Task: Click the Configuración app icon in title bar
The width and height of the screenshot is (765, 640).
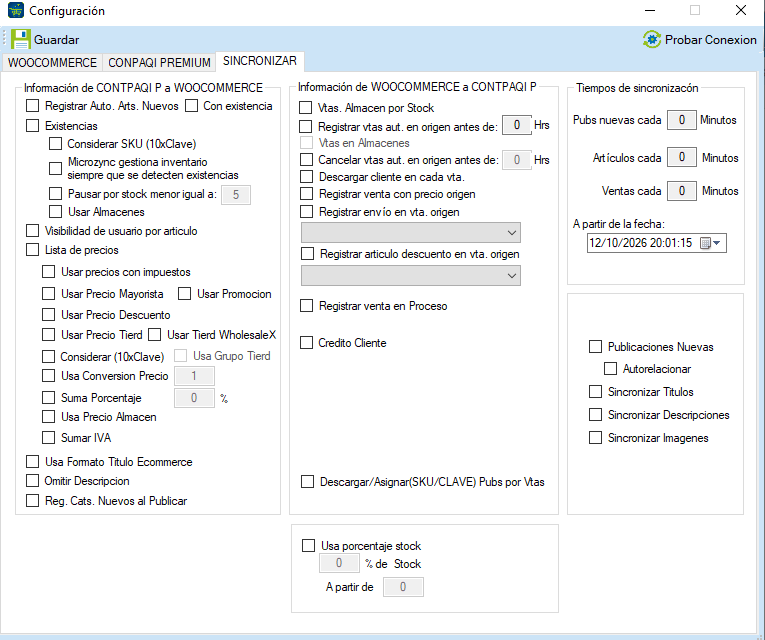Action: 16,10
